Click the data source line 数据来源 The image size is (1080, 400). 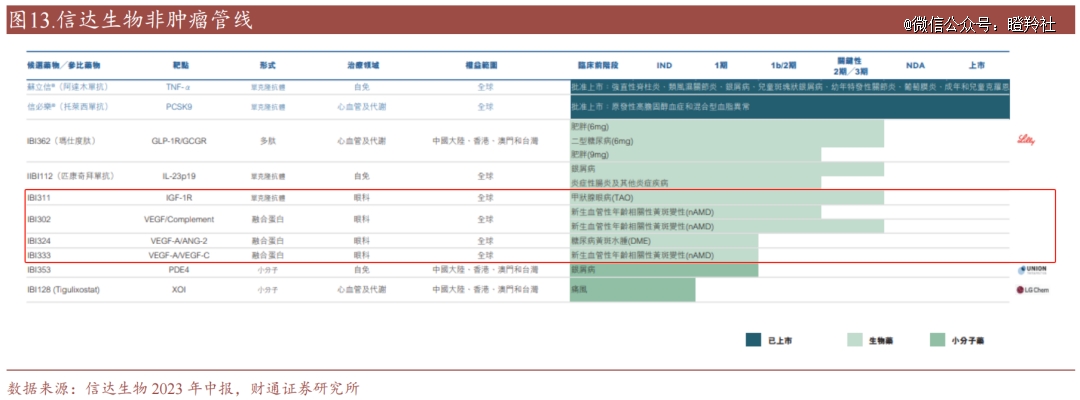[x=183, y=388]
